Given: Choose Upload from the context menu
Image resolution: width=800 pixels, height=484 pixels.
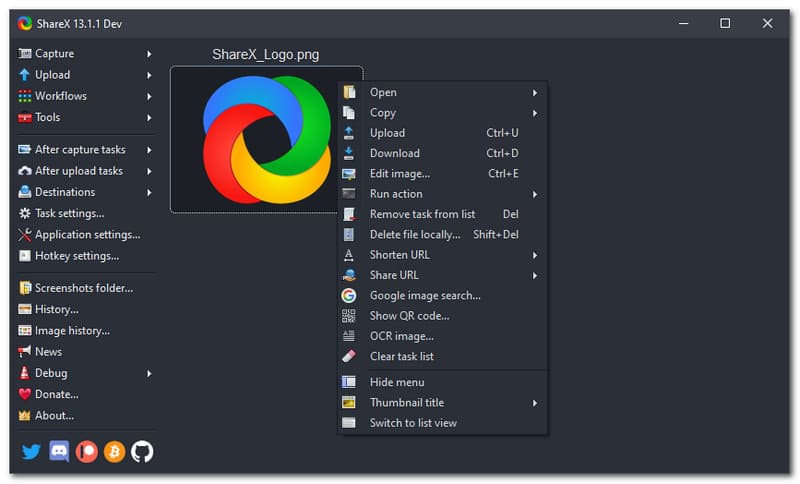Looking at the screenshot, I should (442, 133).
